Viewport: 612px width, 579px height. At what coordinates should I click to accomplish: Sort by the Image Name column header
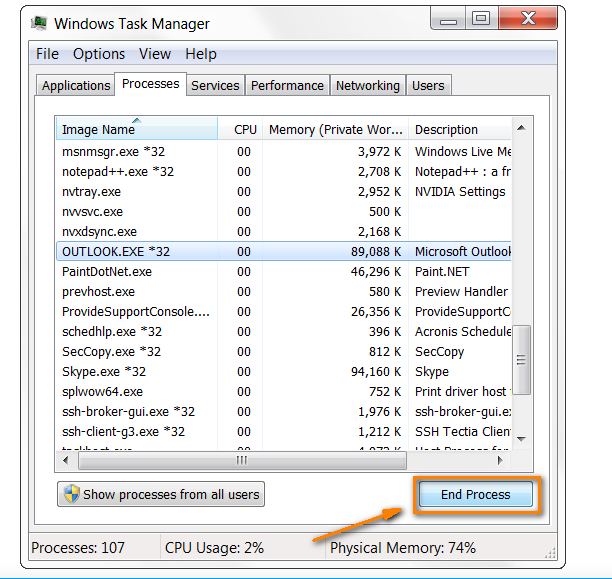(x=137, y=128)
